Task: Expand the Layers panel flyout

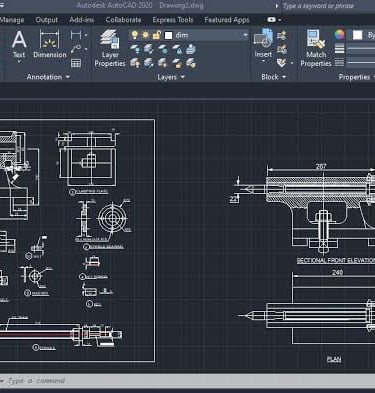Action: [182, 77]
